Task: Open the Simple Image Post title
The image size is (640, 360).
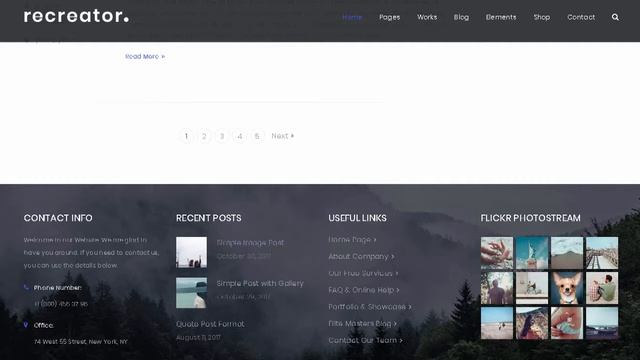Action: point(250,242)
